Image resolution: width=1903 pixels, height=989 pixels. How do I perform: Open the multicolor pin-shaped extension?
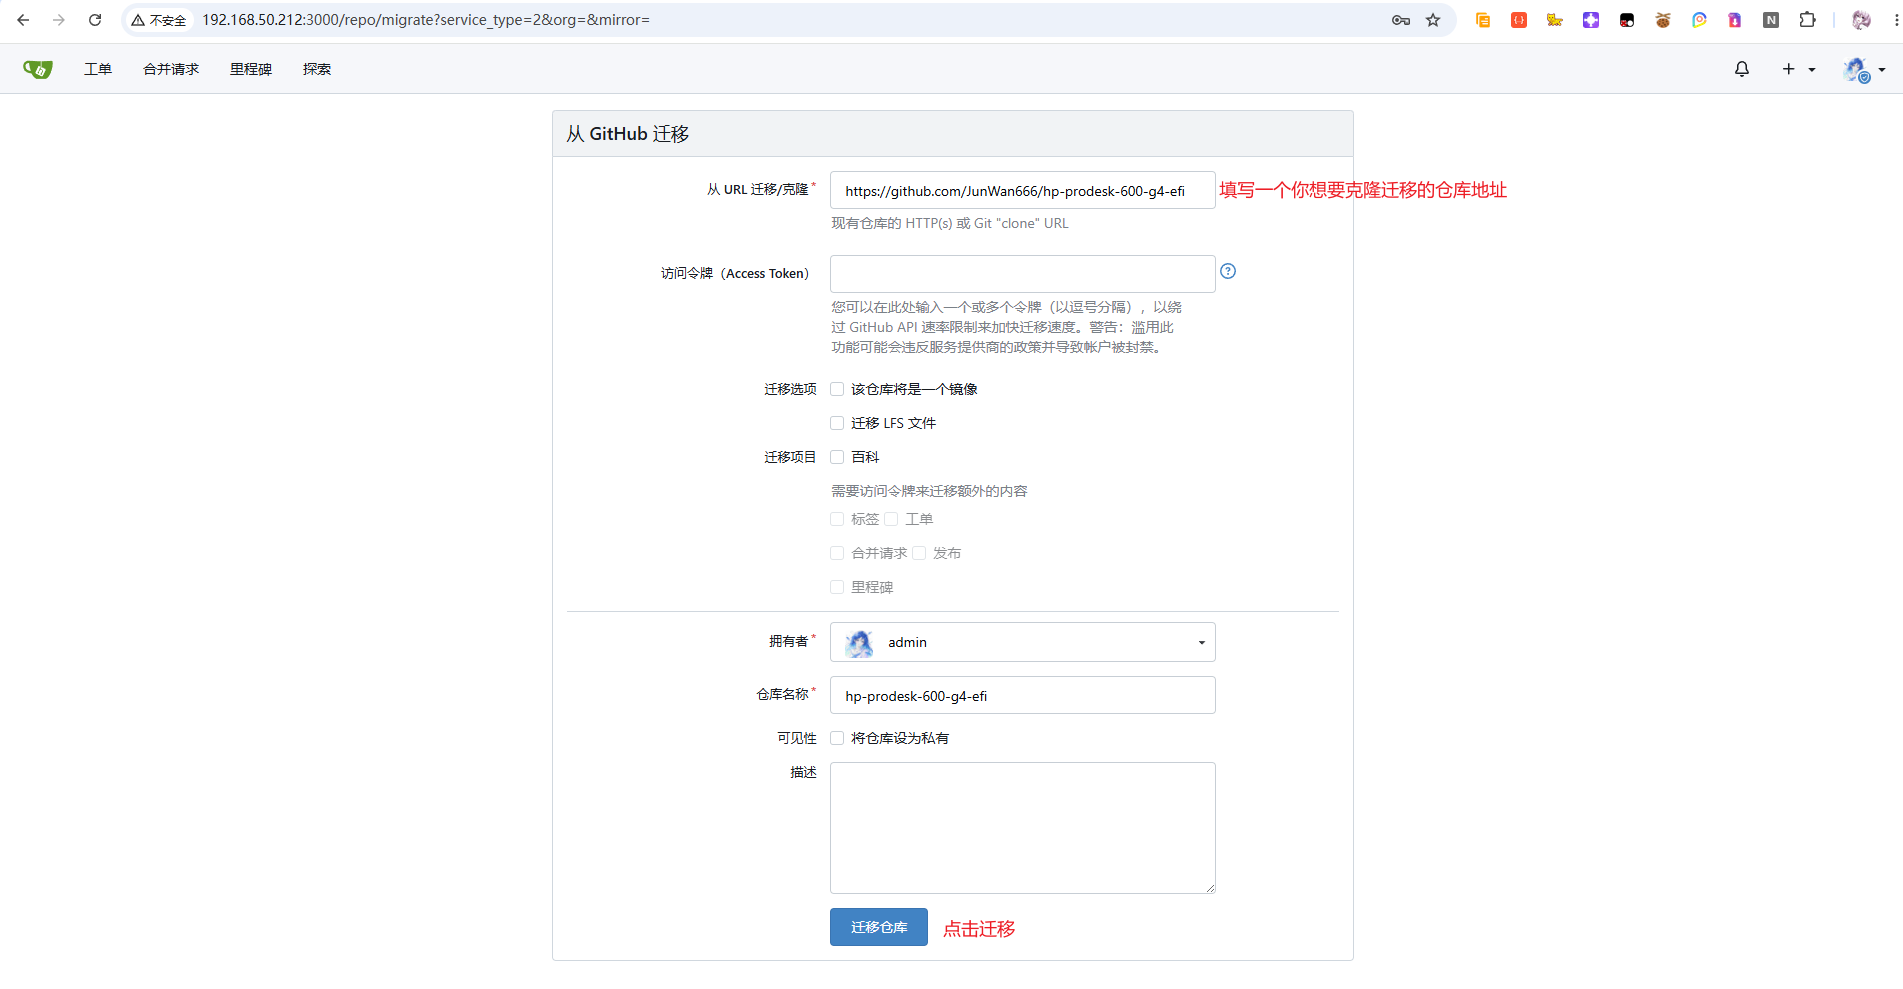click(1699, 20)
